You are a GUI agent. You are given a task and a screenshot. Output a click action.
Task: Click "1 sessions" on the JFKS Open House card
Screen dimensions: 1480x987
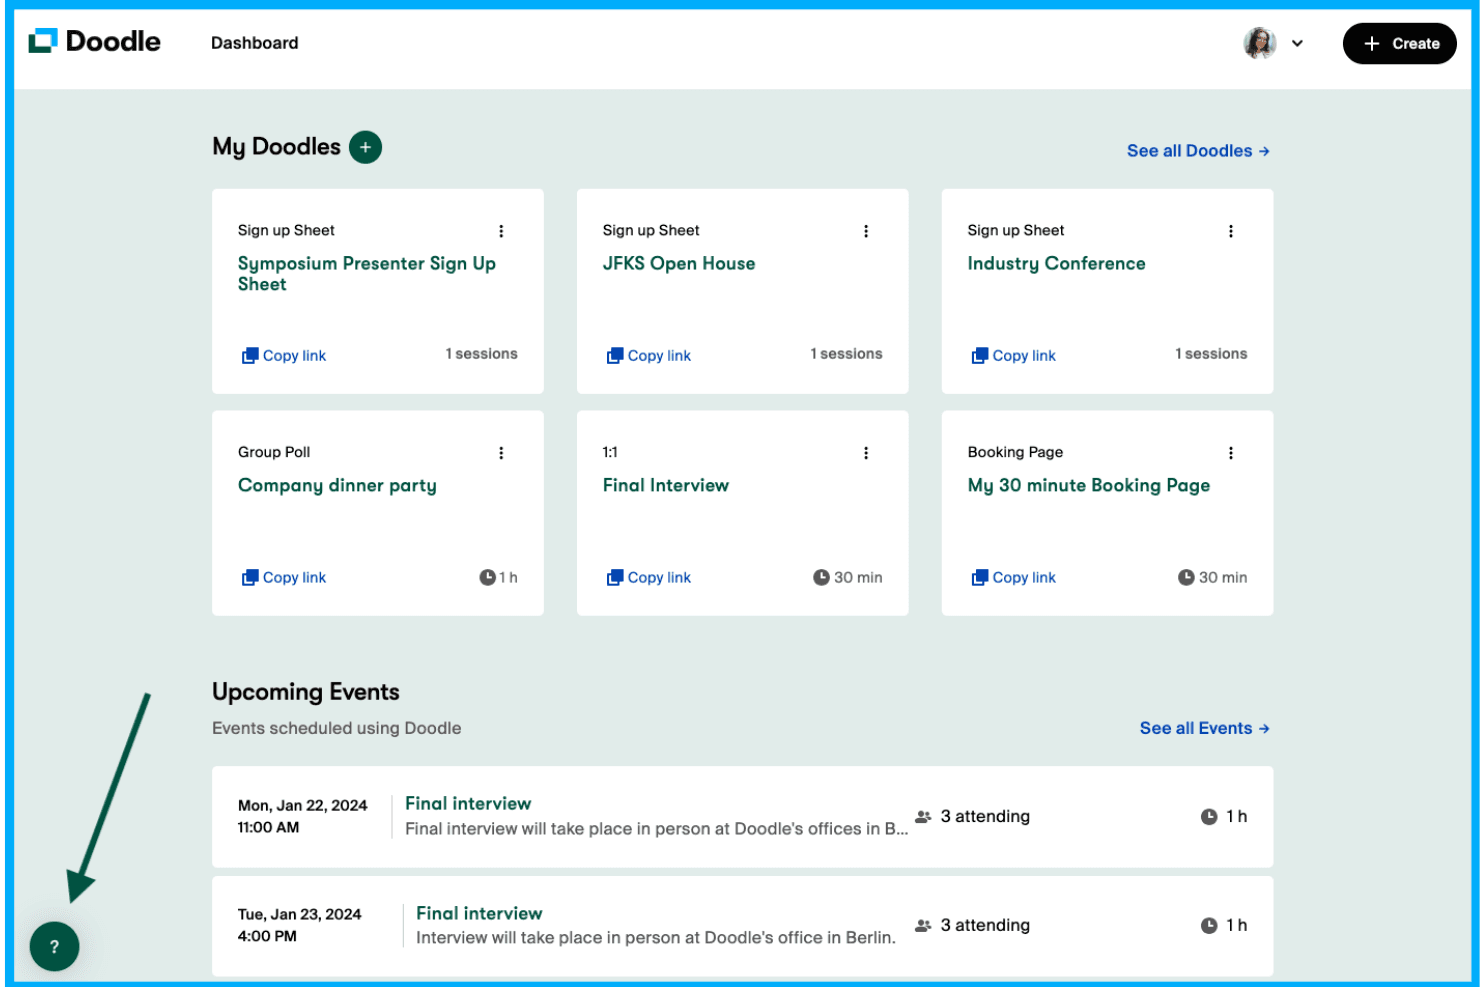[846, 354]
